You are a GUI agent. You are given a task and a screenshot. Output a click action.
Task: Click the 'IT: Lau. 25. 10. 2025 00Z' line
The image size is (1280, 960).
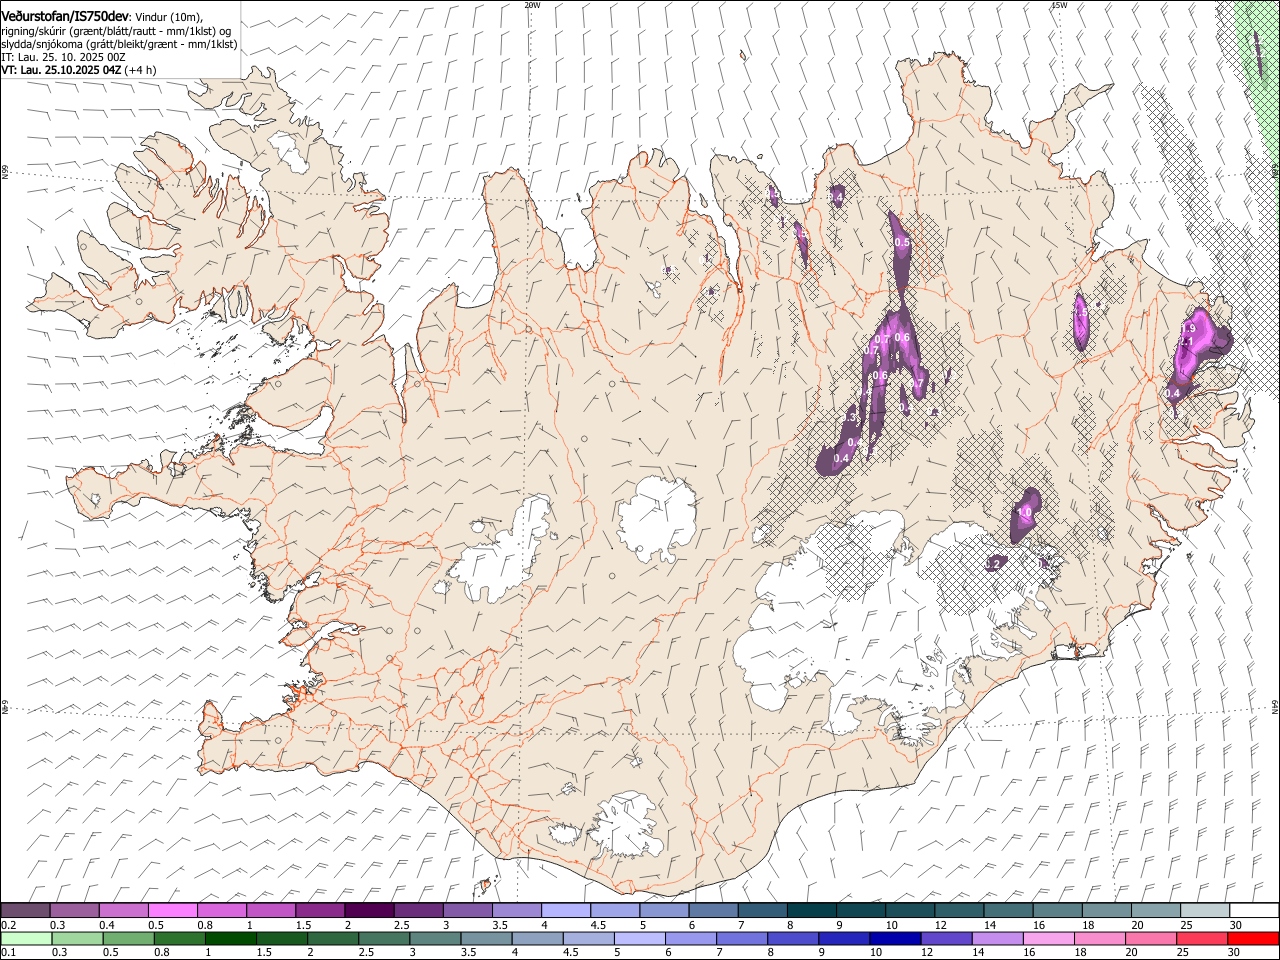pos(63,57)
